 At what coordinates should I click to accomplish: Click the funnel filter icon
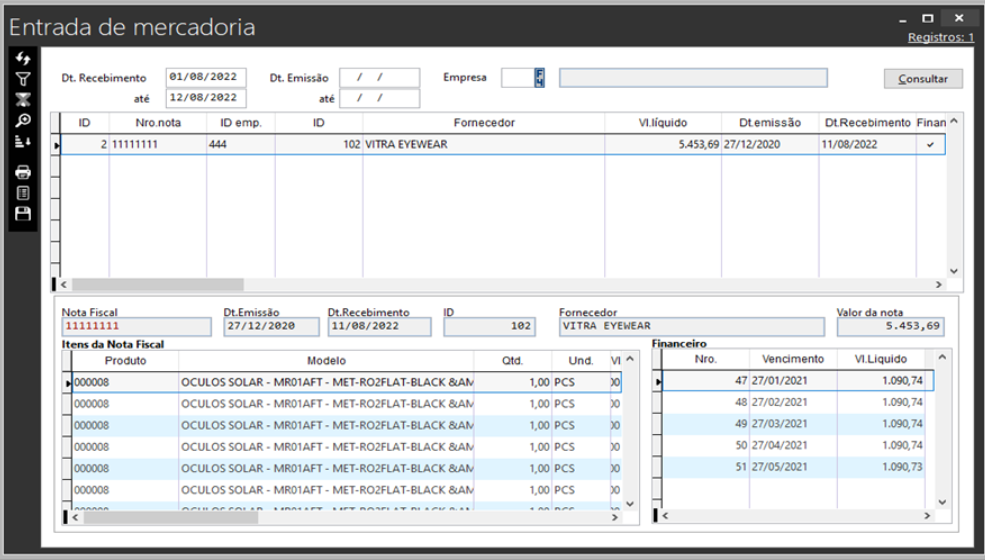(x=23, y=79)
